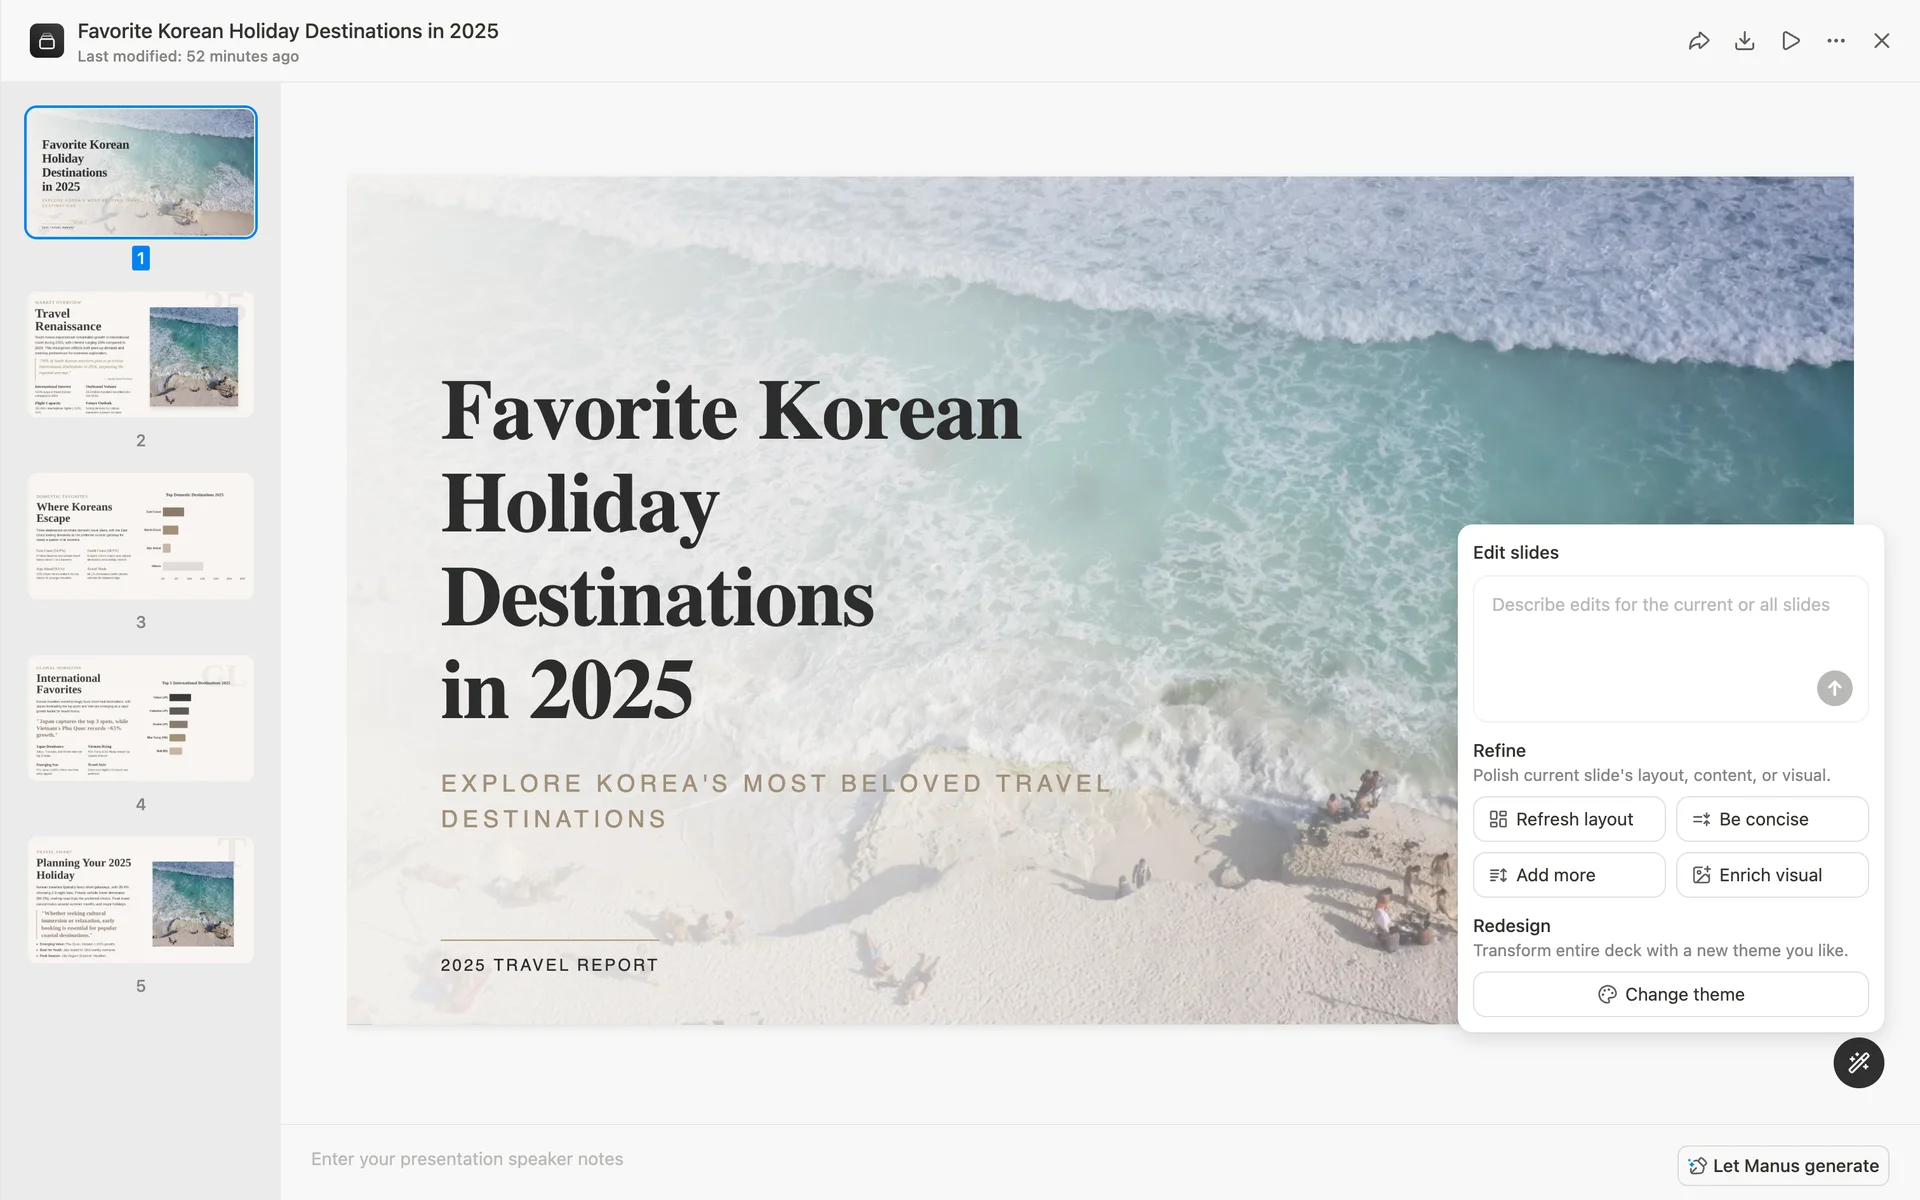Select slide 2 Travel Renaissance thumbnail
This screenshot has width=1920, height=1200.
pyautogui.click(x=141, y=354)
